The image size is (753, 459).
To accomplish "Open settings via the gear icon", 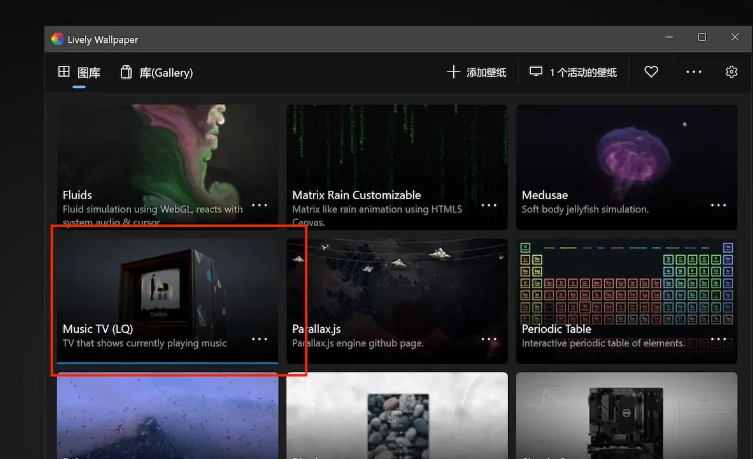I will (731, 72).
